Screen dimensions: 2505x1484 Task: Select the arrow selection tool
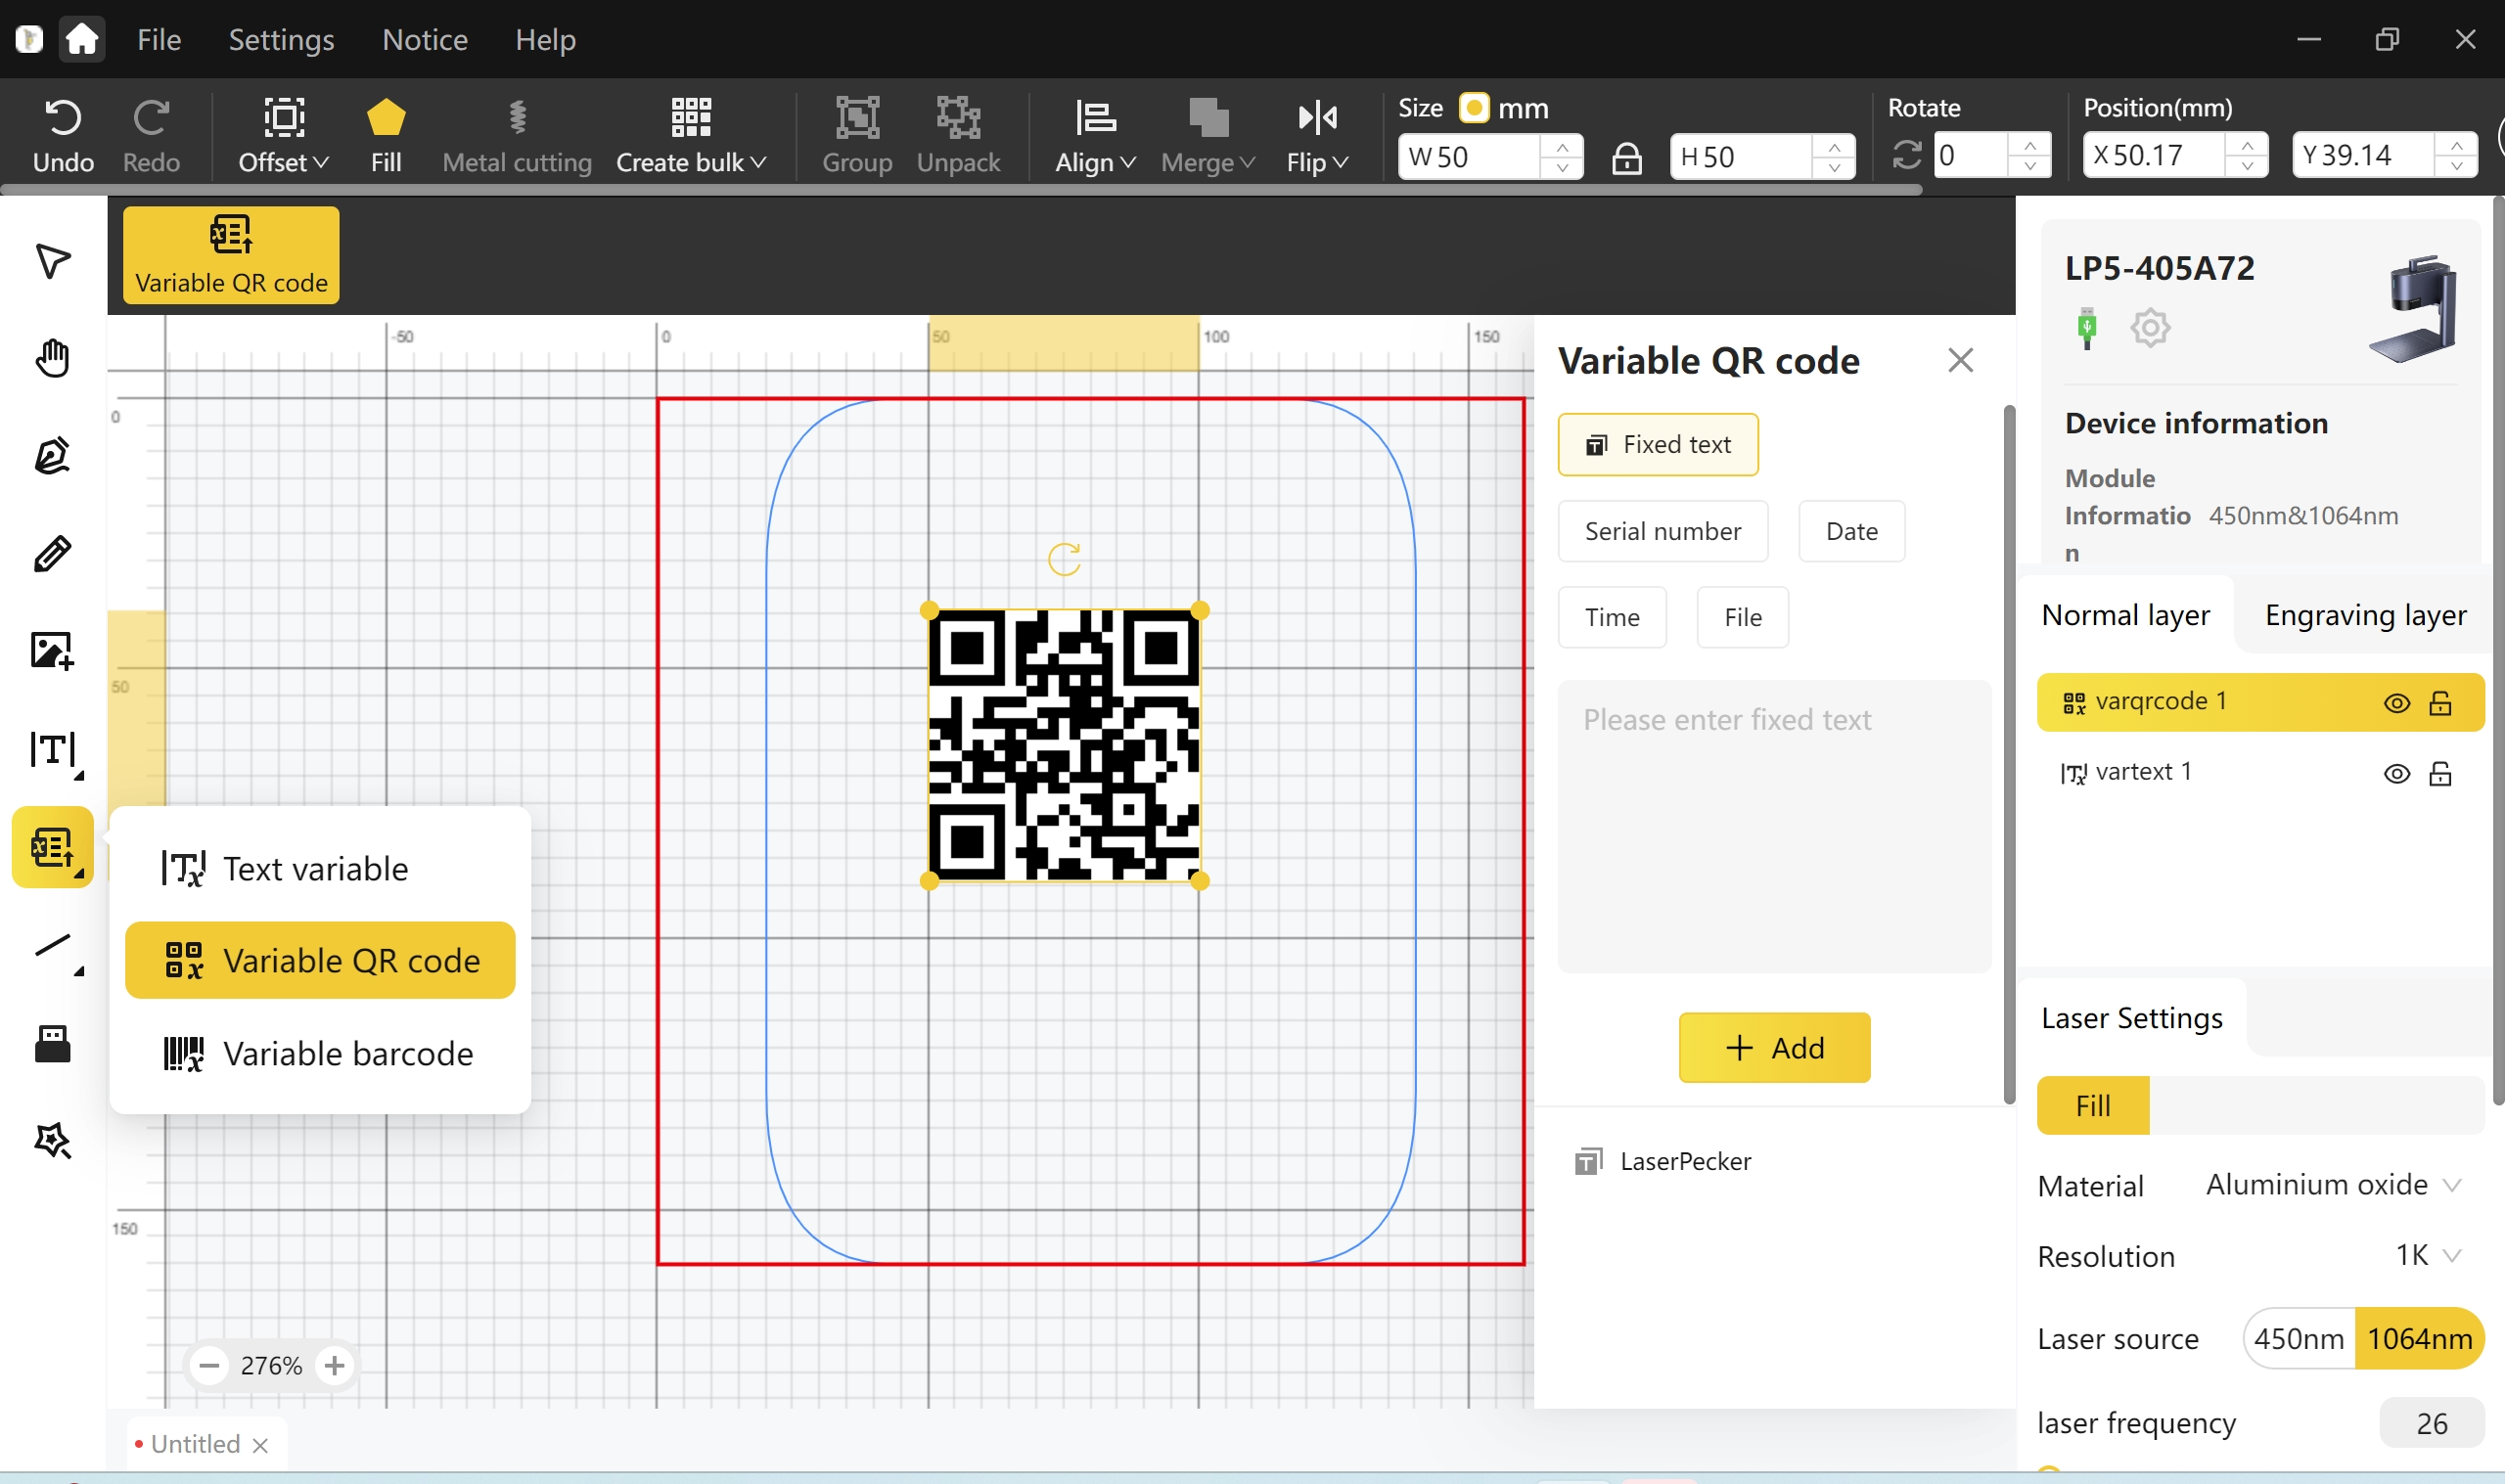pyautogui.click(x=52, y=260)
